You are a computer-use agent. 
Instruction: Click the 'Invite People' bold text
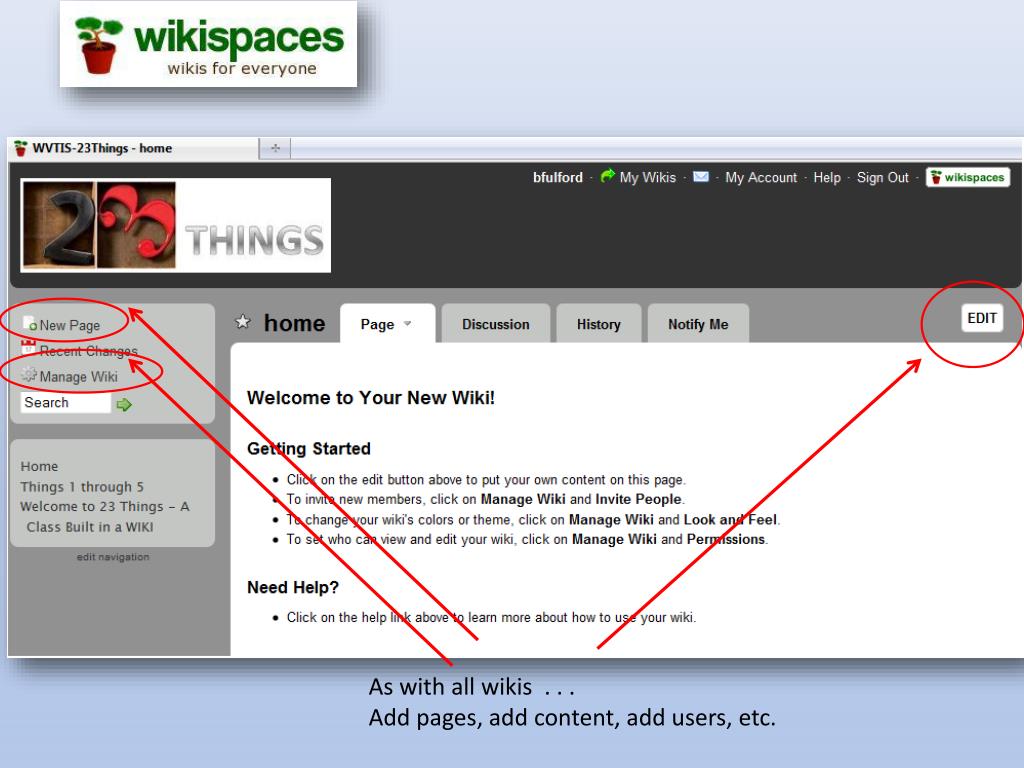pyautogui.click(x=639, y=500)
